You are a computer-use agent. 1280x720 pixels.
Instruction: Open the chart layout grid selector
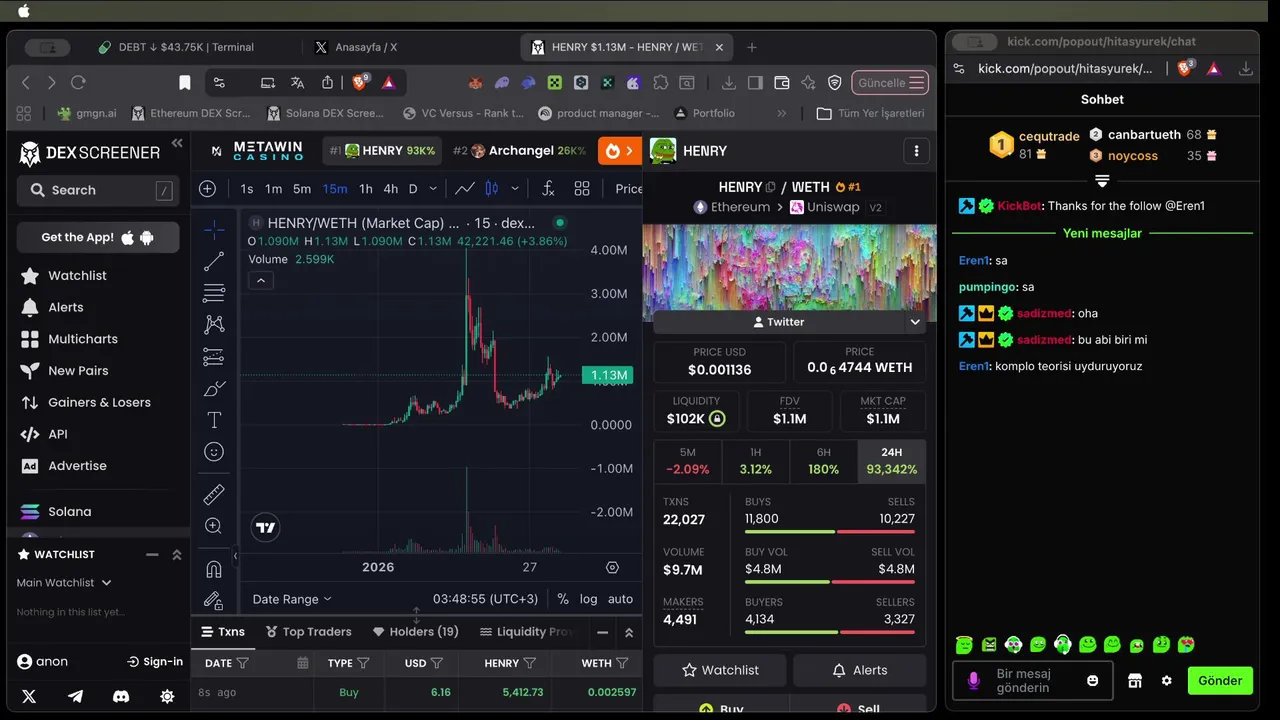click(582, 188)
